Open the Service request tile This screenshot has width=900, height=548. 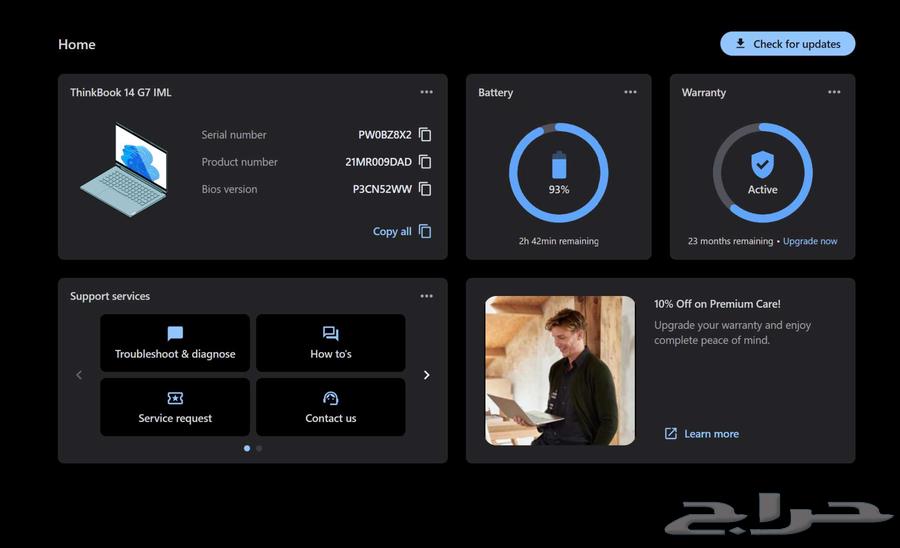[x=175, y=407]
